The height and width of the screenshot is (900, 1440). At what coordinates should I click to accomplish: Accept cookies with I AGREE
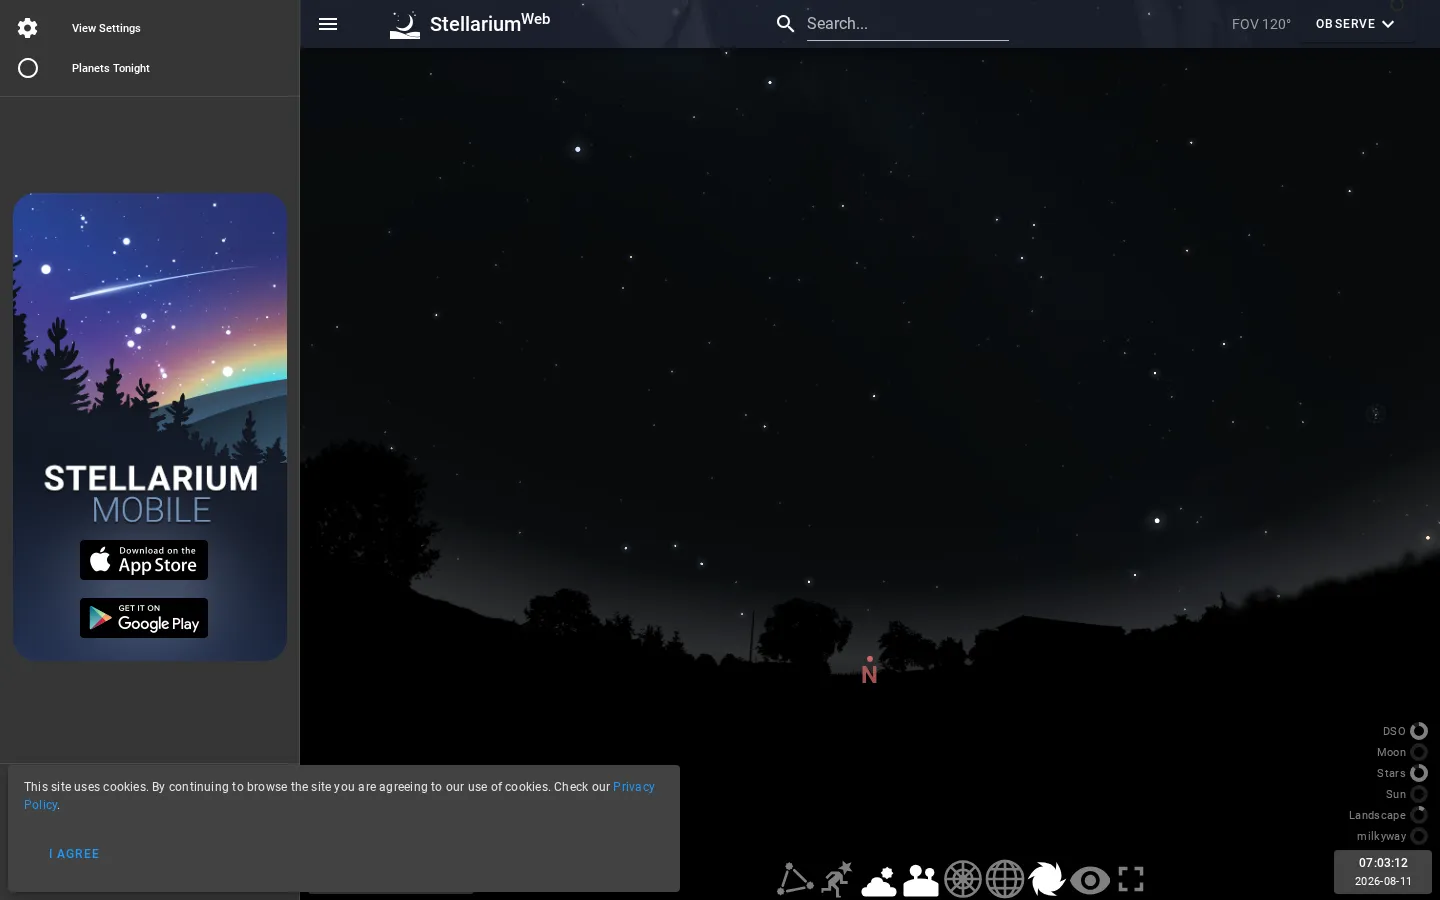click(x=74, y=854)
